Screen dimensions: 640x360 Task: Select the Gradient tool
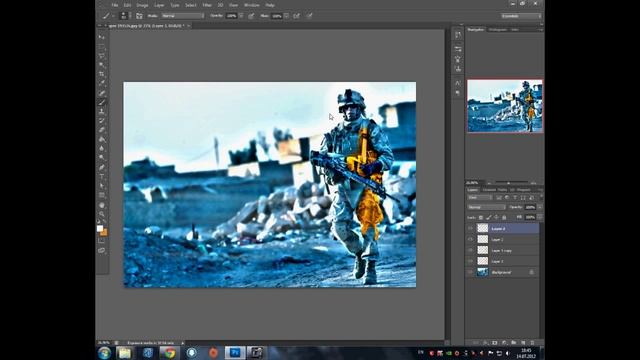click(x=102, y=139)
